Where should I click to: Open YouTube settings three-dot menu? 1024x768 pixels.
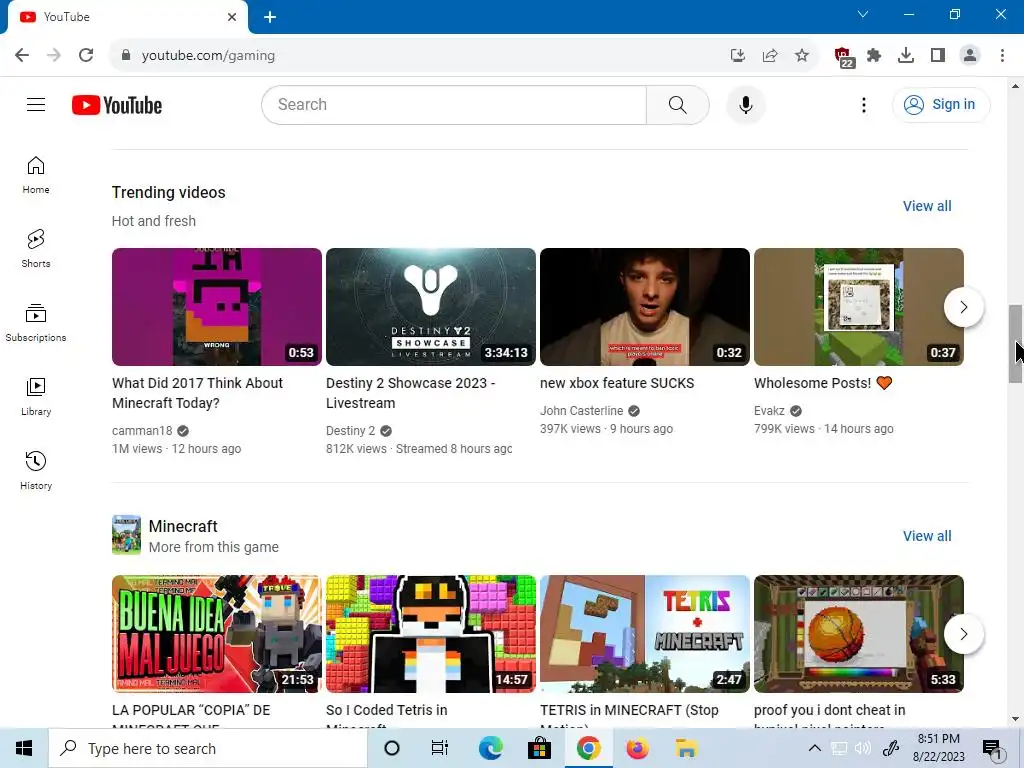pyautogui.click(x=863, y=104)
